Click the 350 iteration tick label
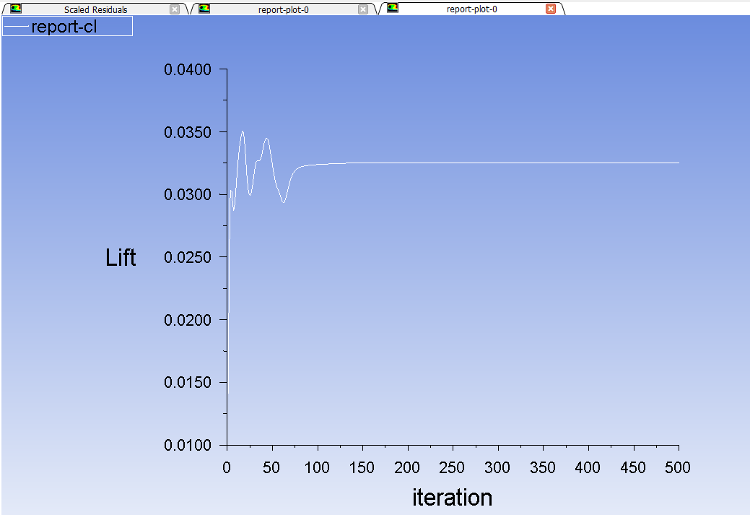 [x=542, y=467]
